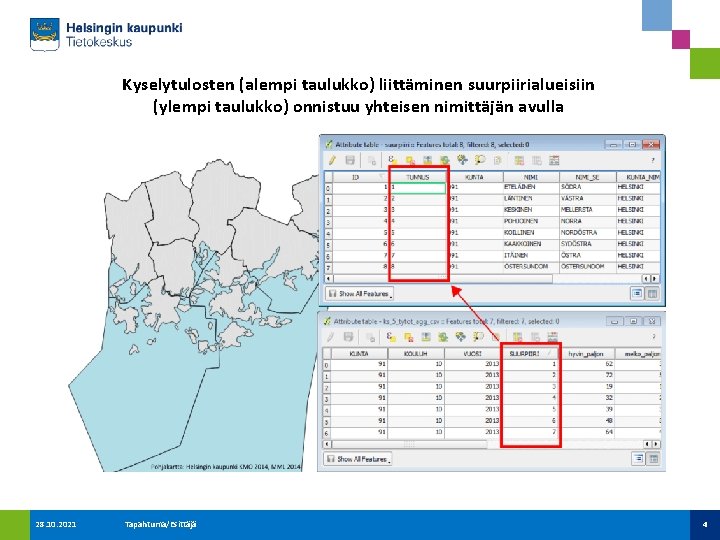Select NORDÖSTRA cell in upper table
Screen dimensions: 720x540
[x=587, y=232]
